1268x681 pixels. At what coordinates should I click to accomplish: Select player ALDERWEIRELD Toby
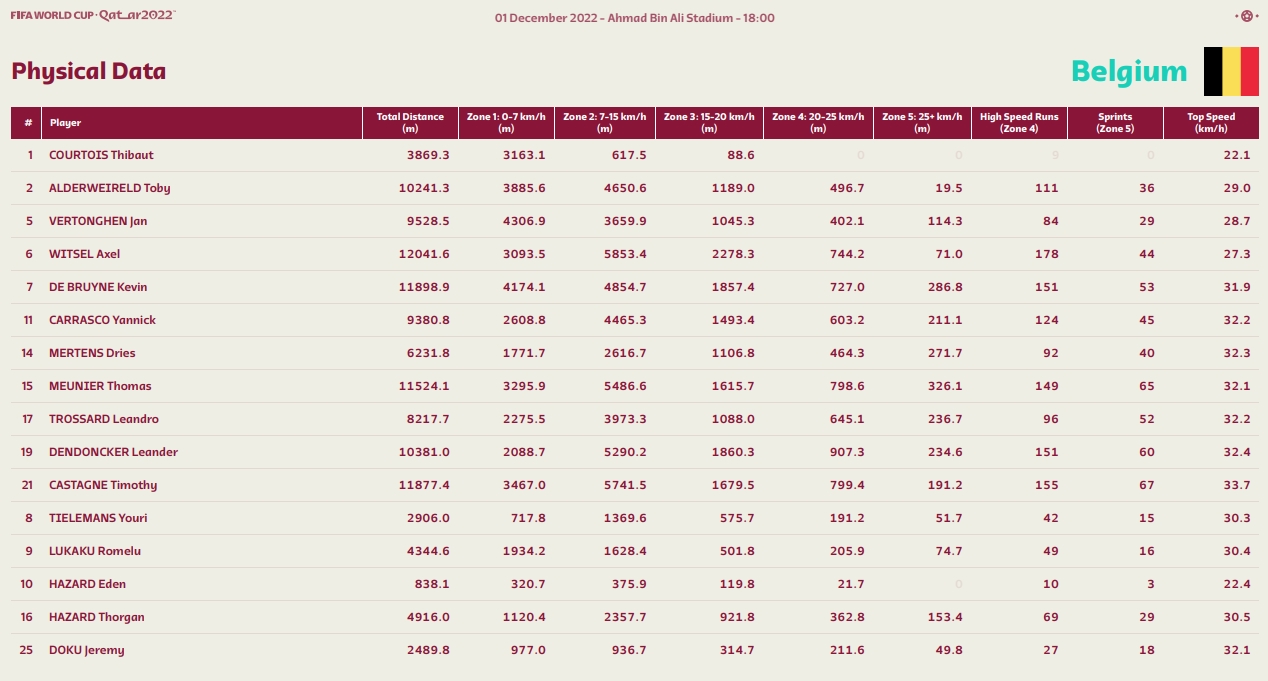pos(110,188)
